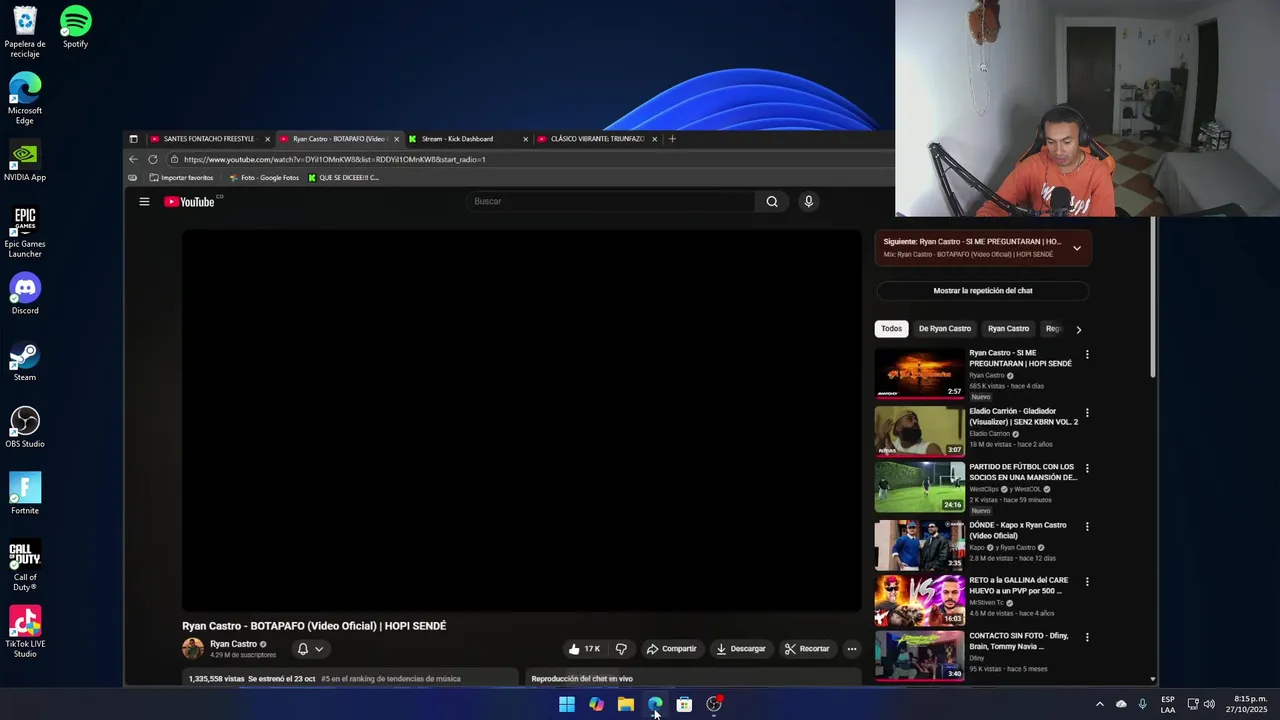Image resolution: width=1280 pixels, height=720 pixels.
Task: Select the Epic Games Launcher desktop icon
Action: (25, 232)
